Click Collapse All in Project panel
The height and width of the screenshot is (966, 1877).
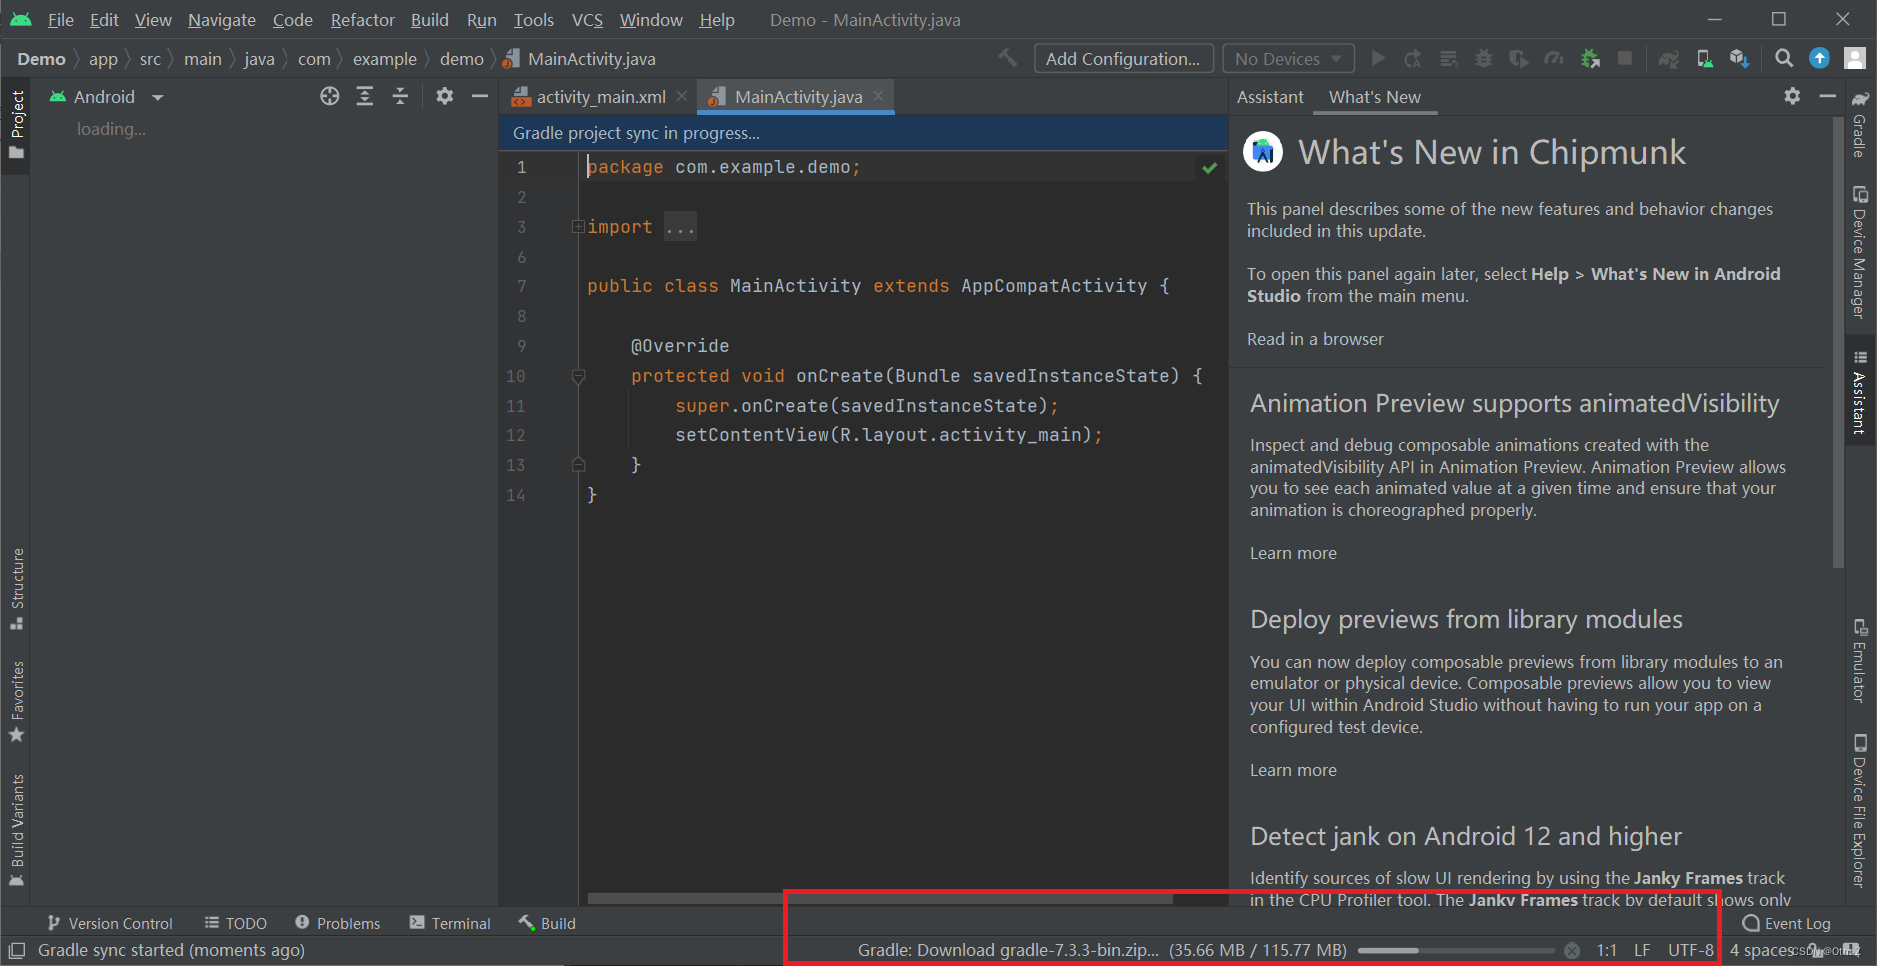(400, 96)
